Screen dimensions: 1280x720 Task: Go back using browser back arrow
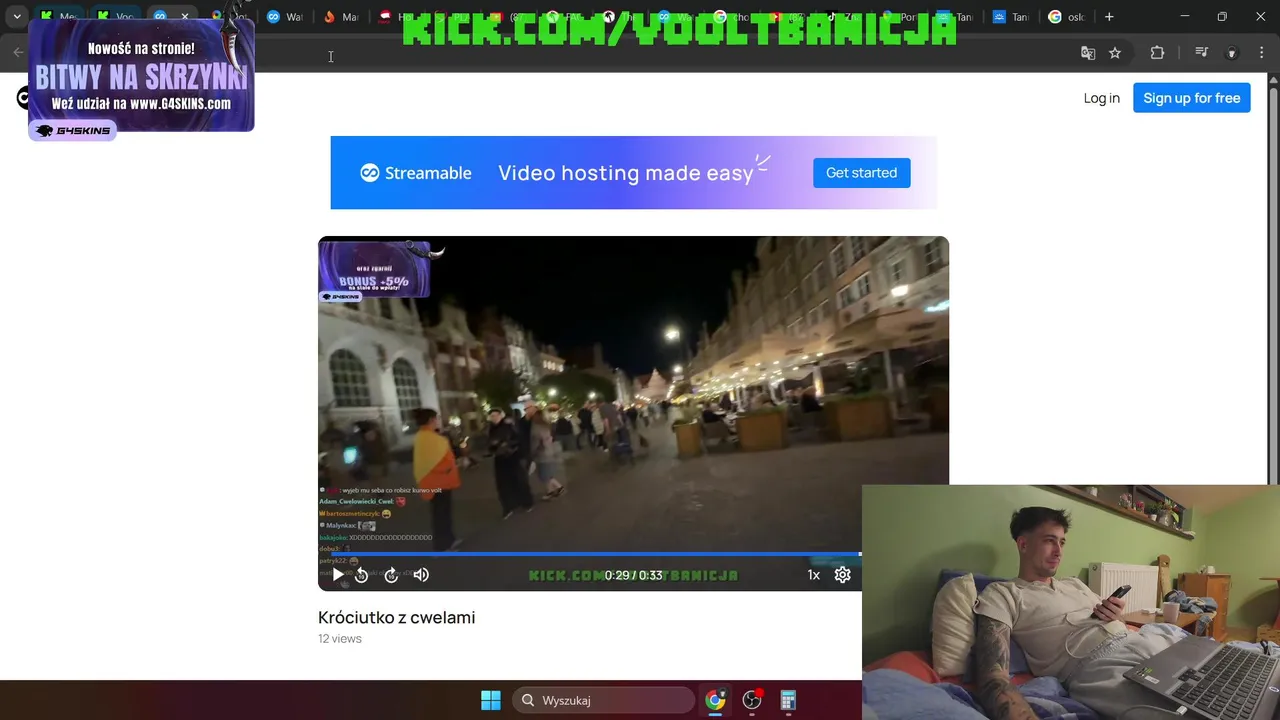click(18, 53)
